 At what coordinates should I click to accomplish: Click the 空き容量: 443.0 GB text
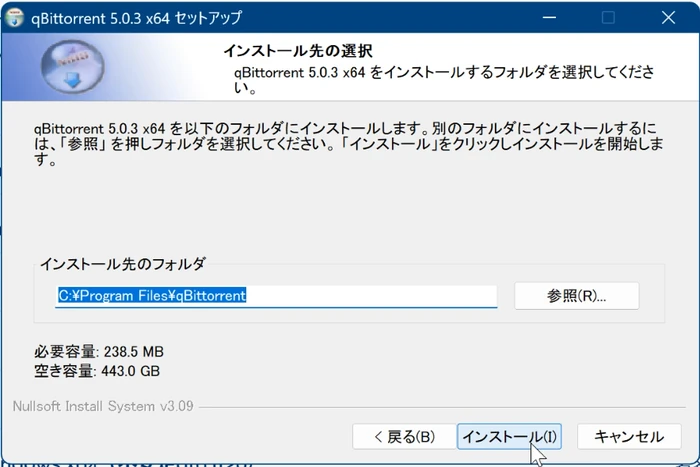pos(97,371)
